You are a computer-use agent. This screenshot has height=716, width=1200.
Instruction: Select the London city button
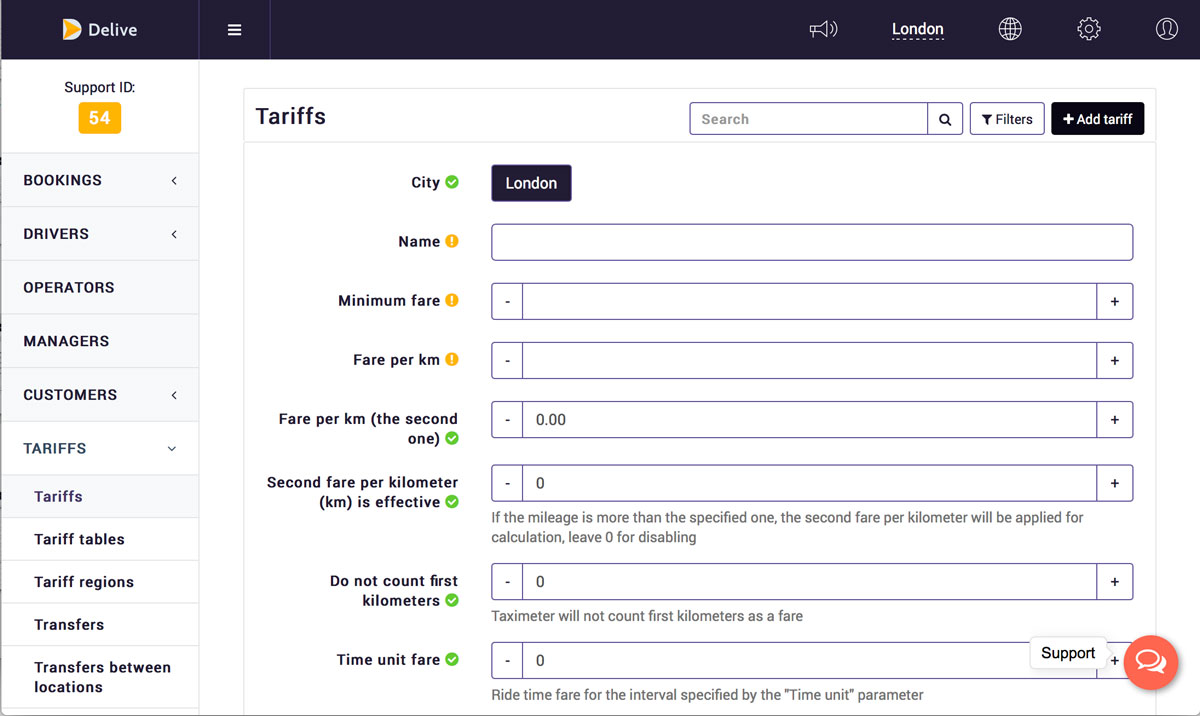(x=531, y=183)
